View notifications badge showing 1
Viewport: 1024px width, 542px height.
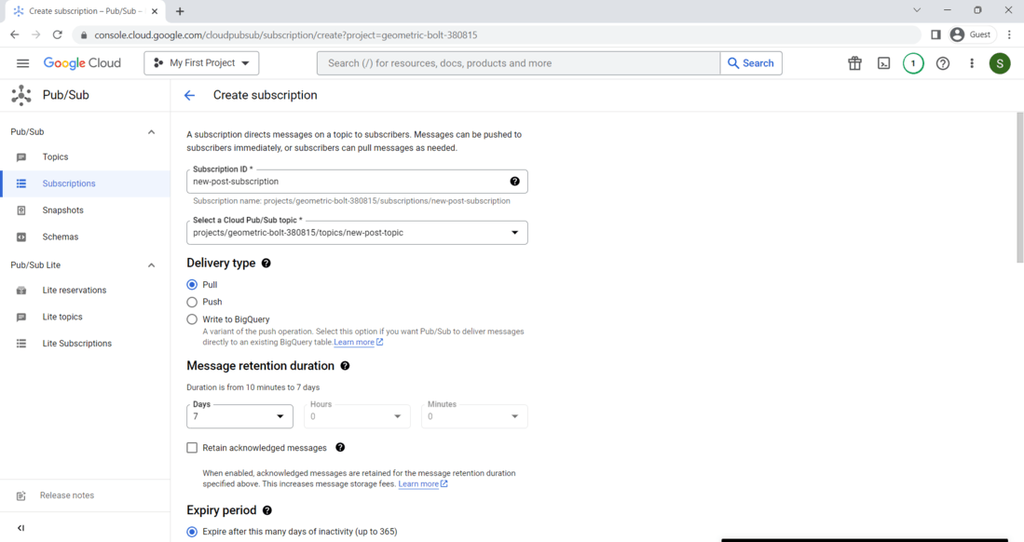(913, 63)
